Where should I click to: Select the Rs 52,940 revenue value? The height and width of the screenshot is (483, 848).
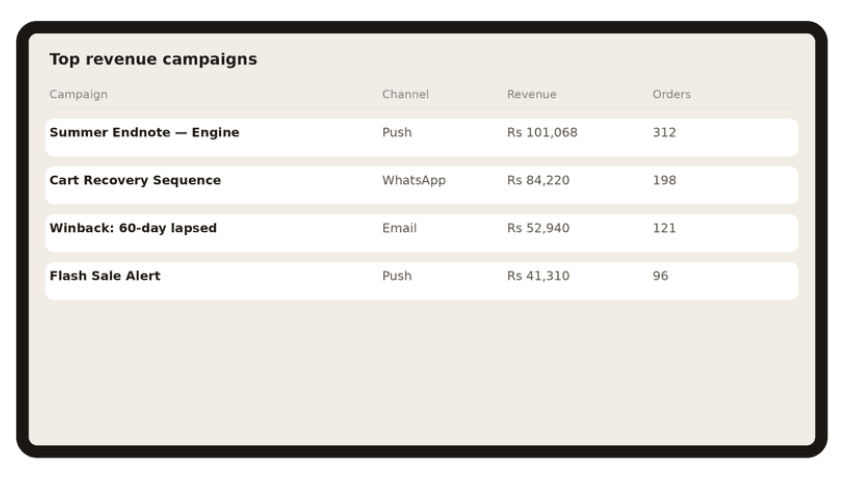tap(538, 228)
